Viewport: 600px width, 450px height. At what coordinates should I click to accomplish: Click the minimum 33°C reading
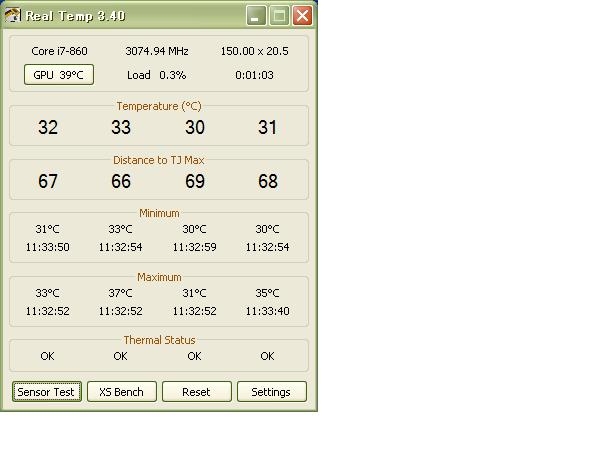click(x=121, y=229)
